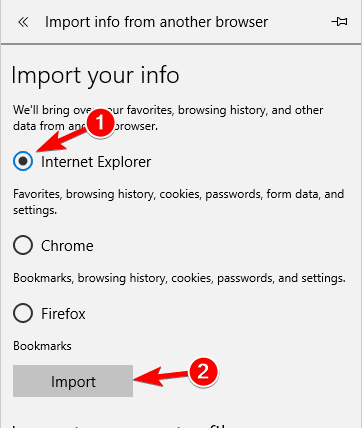Click the intro paragraph about bringing over favorites
This screenshot has width=362, height=428.
168,118
